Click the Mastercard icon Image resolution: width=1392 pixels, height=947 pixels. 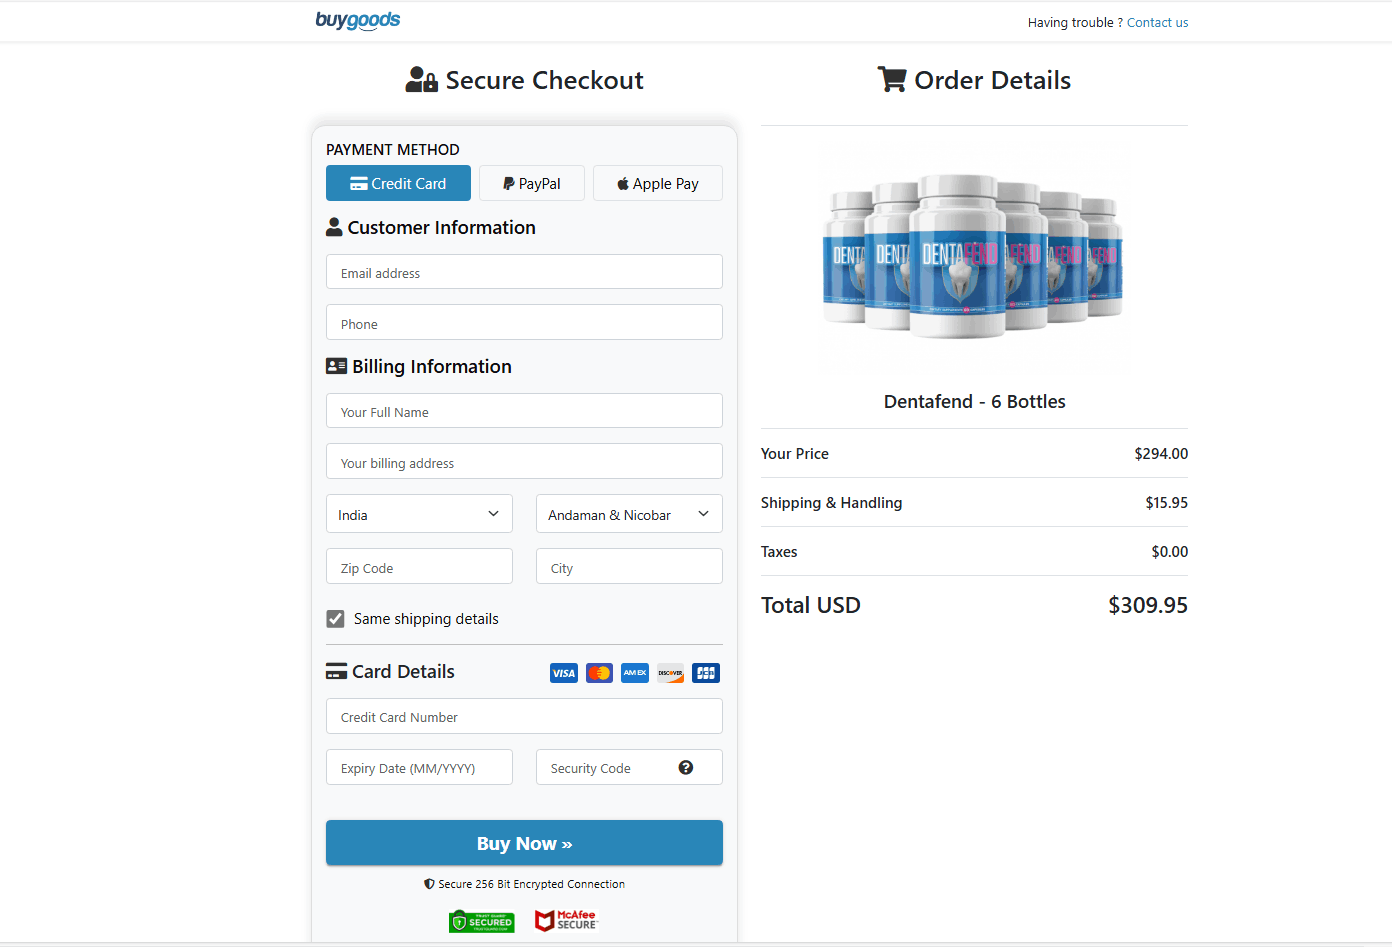click(599, 673)
